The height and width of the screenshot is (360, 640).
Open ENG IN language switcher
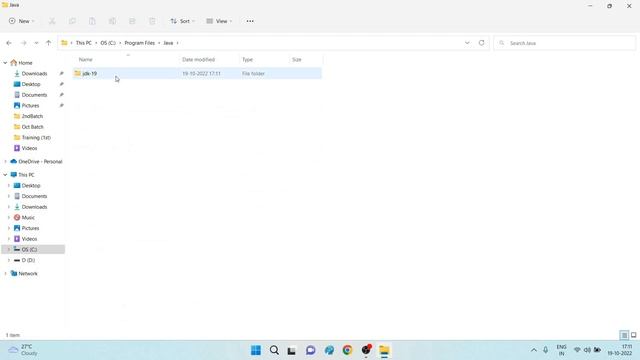click(562, 350)
